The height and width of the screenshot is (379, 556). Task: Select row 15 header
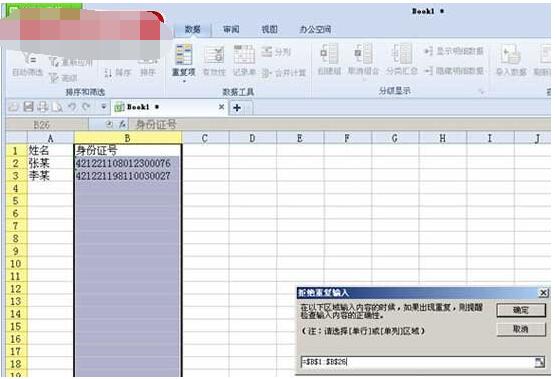pyautogui.click(x=16, y=326)
